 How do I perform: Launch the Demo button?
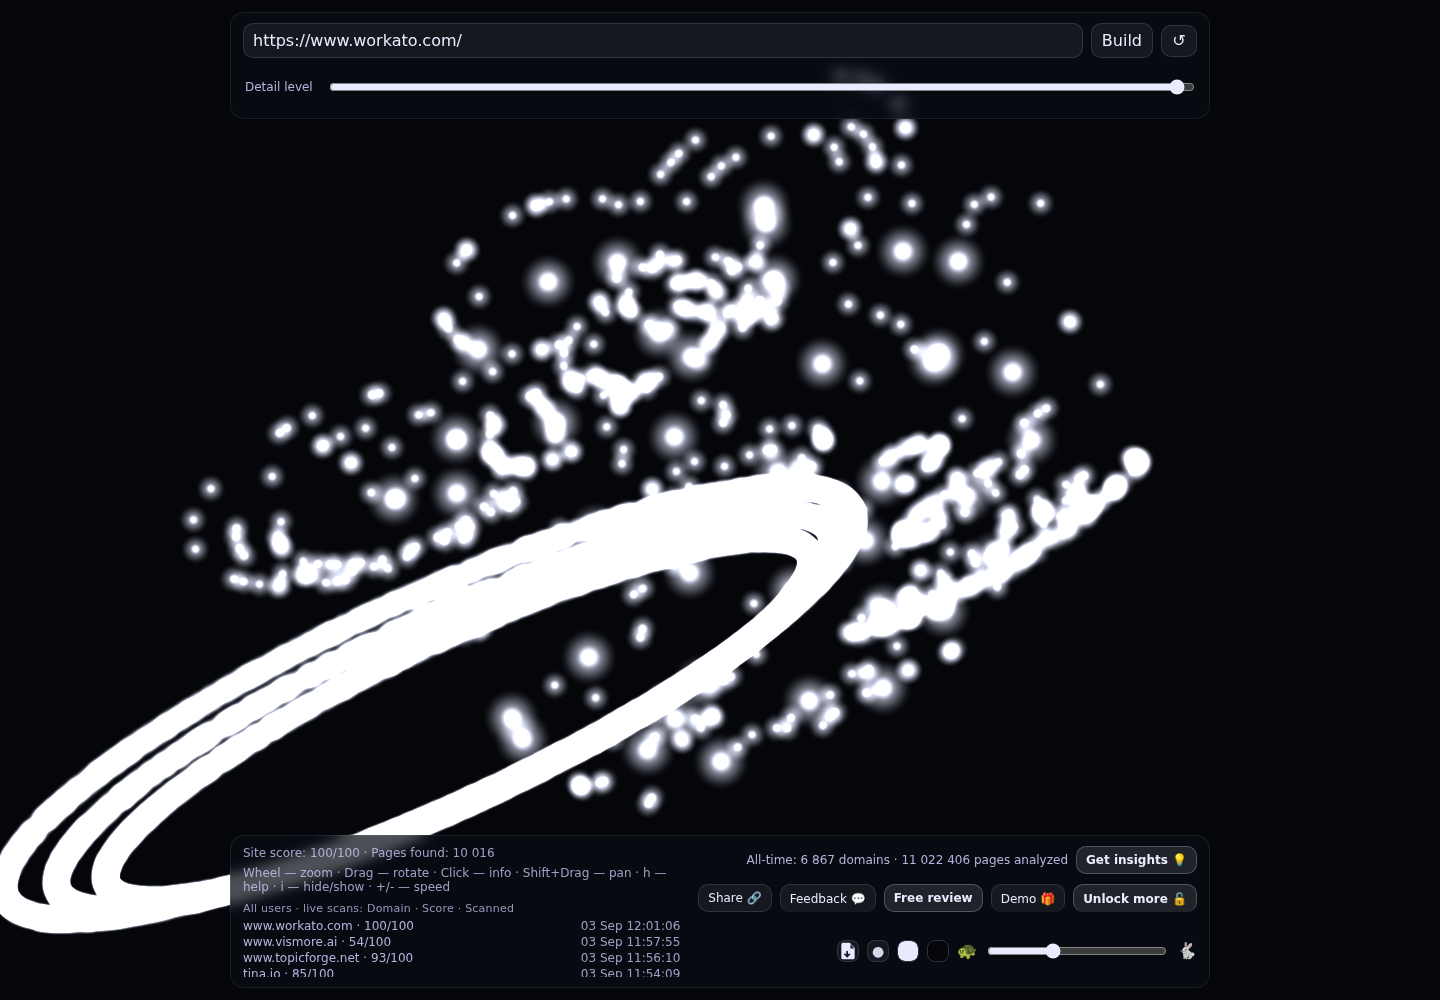[1028, 898]
